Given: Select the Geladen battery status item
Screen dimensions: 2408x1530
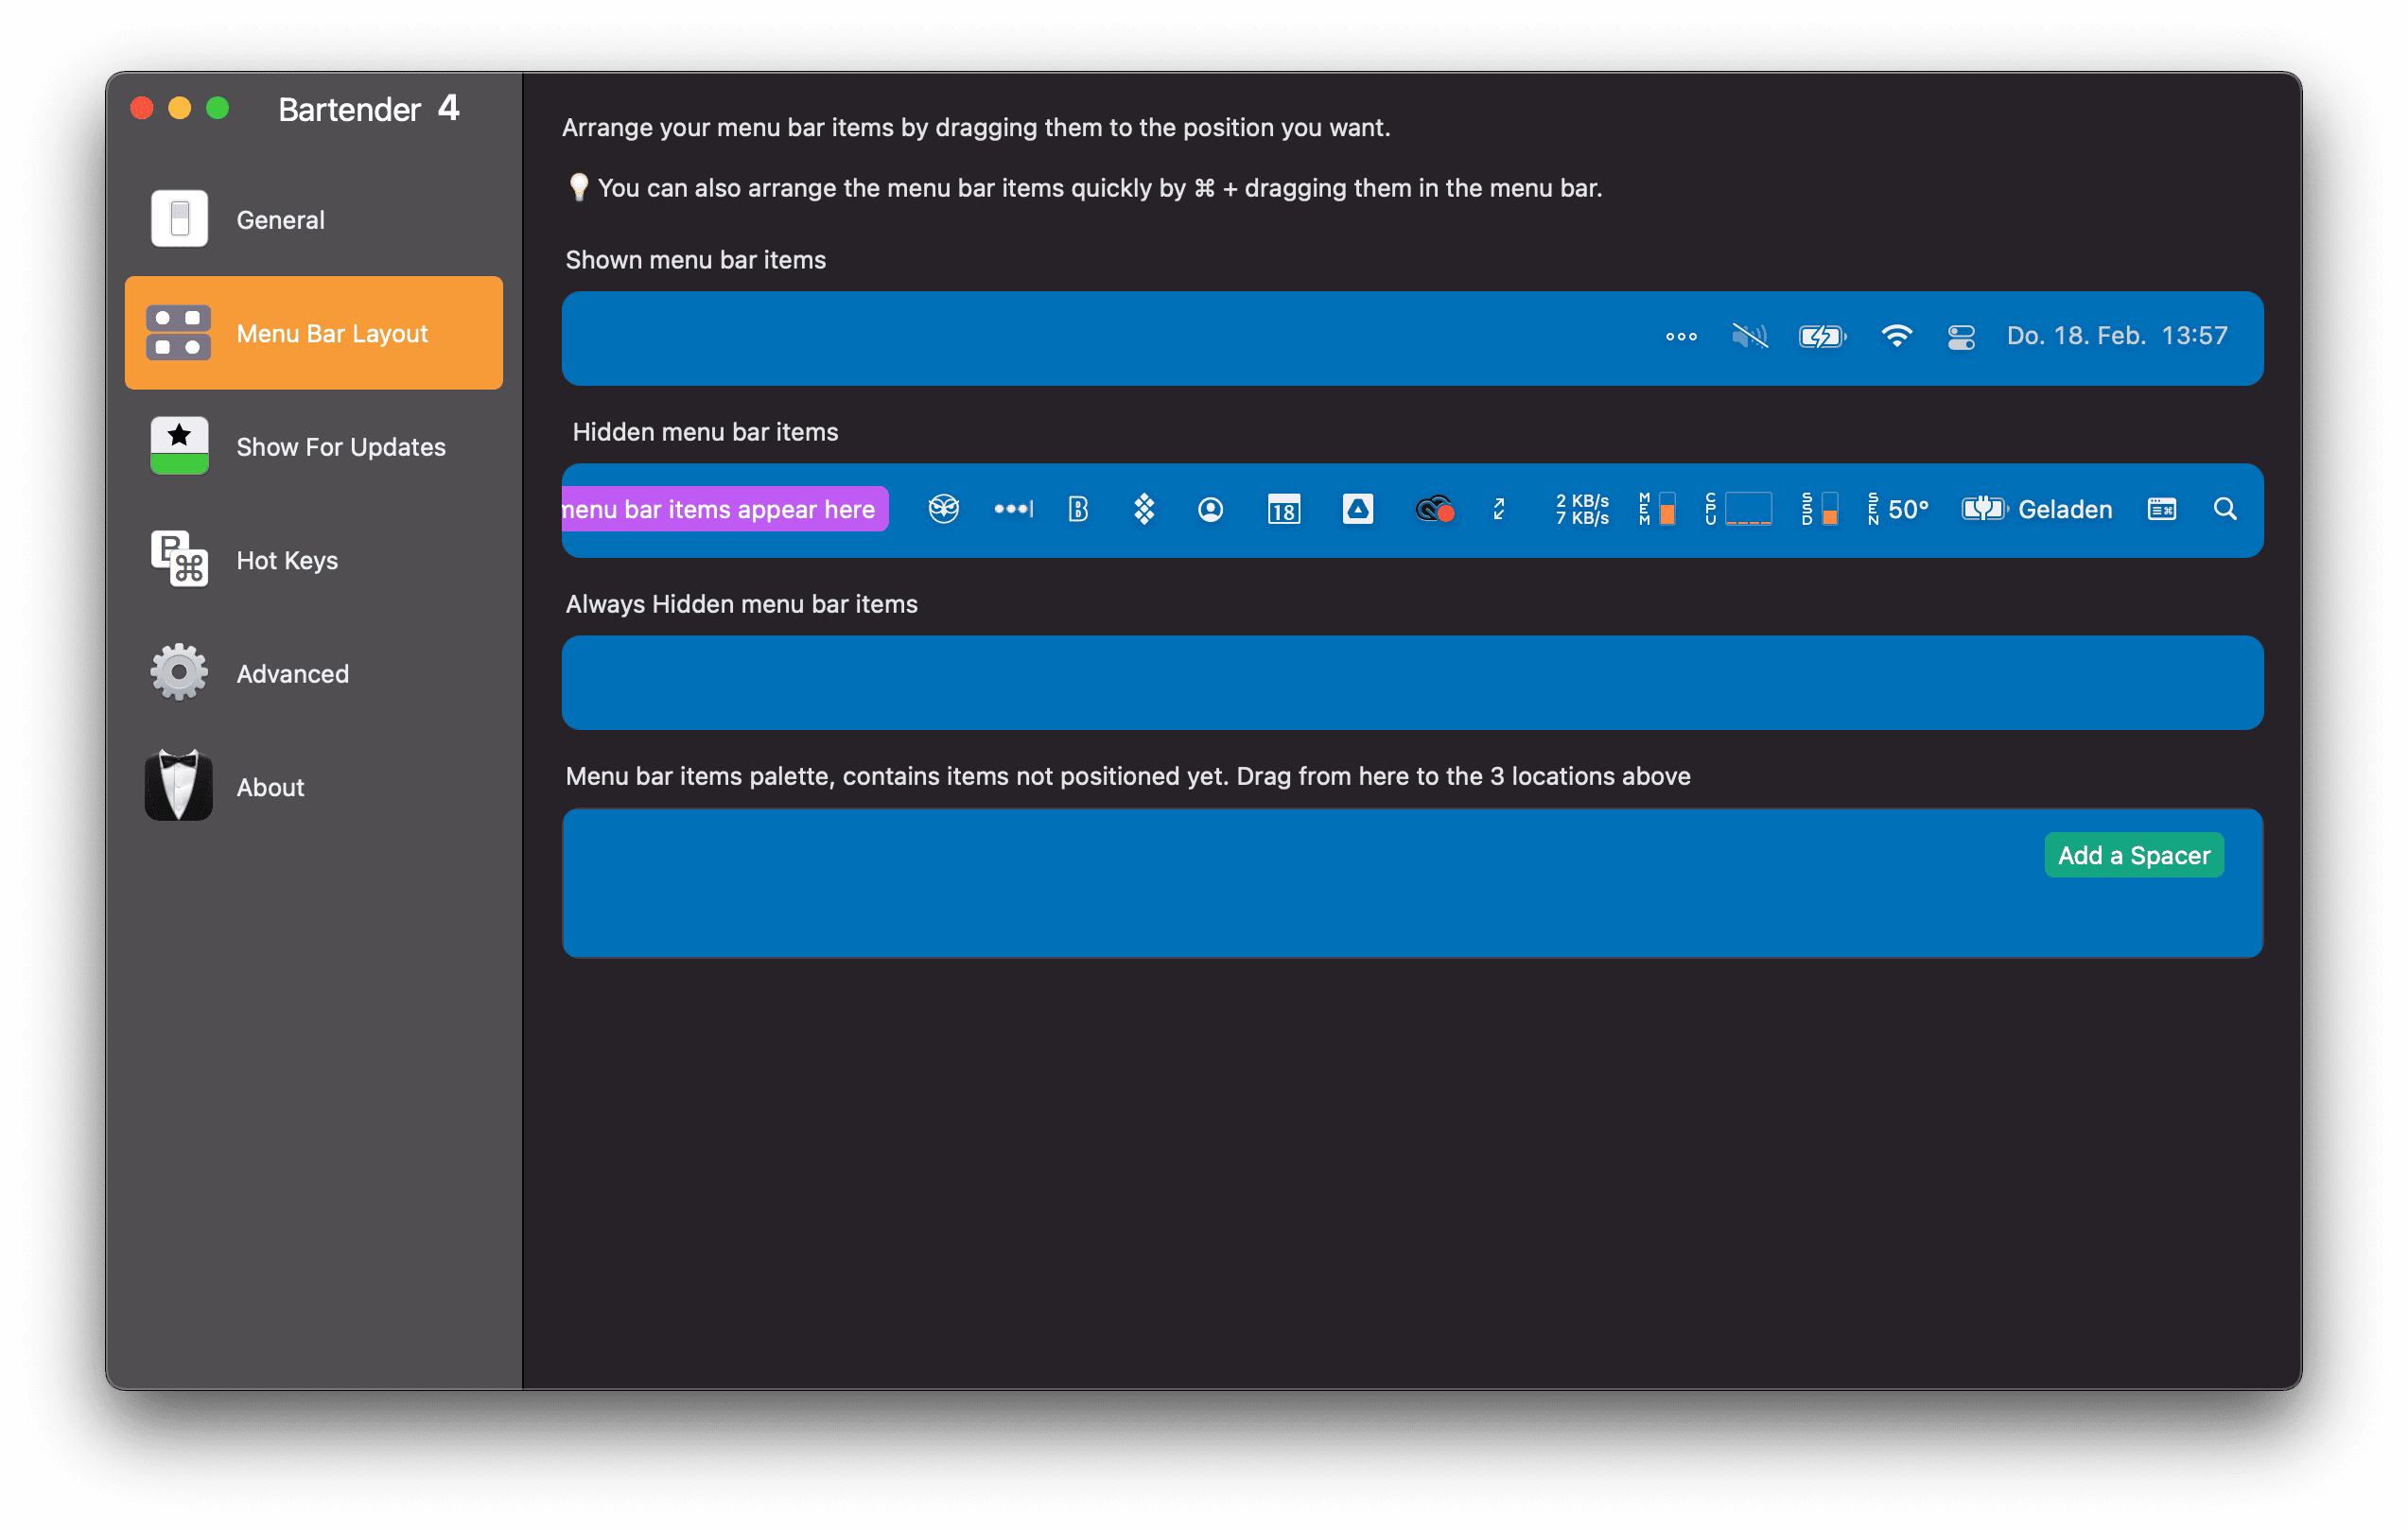Looking at the screenshot, I should [2037, 509].
